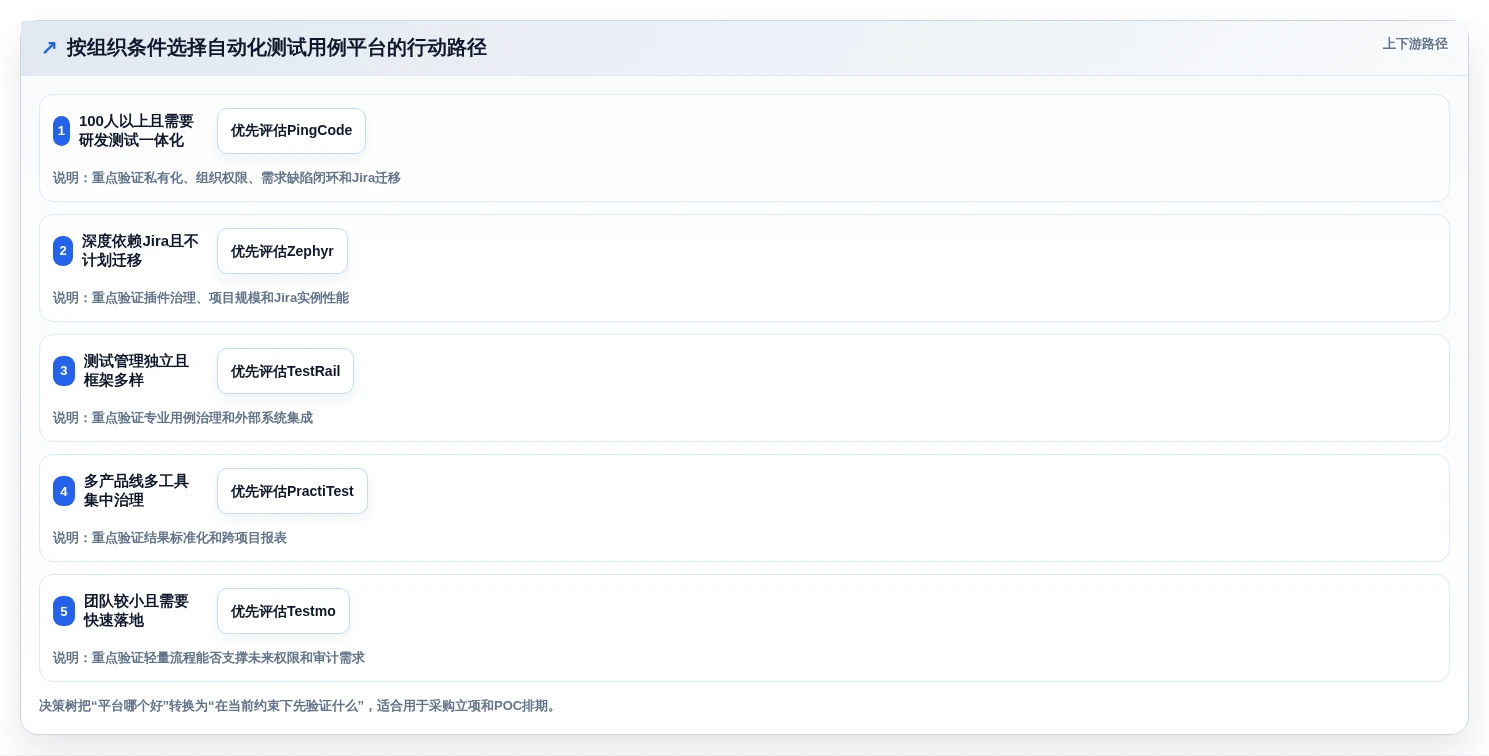Click the note about 轻量流程 and 审计需求
1489x756 pixels.
pyautogui.click(x=209, y=658)
